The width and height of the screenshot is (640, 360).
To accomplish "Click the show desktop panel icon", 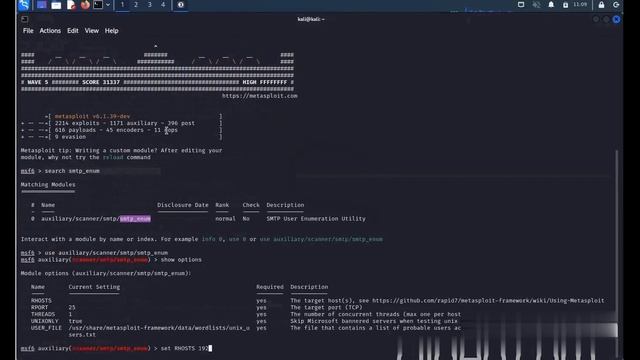I will coord(42,5).
